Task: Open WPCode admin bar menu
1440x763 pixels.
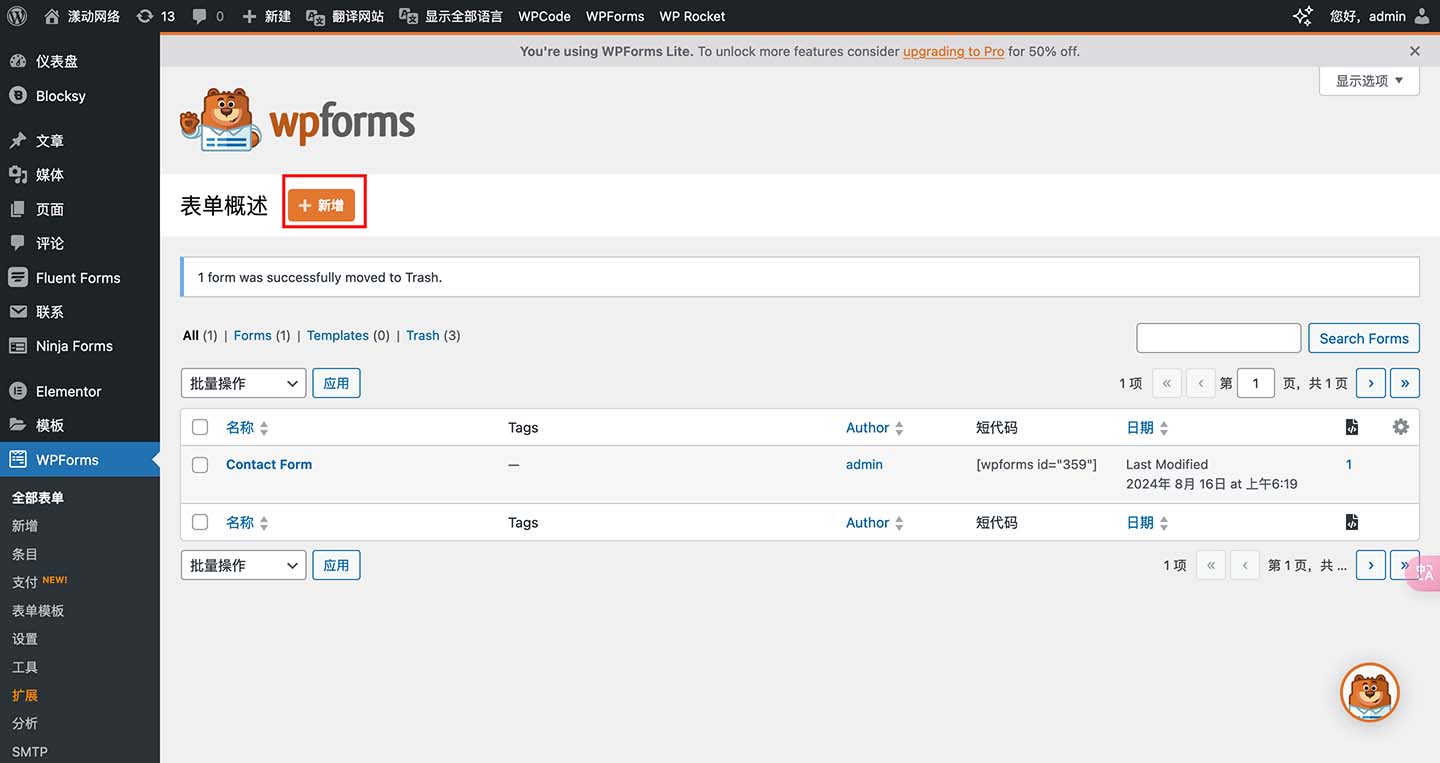Action: [544, 16]
